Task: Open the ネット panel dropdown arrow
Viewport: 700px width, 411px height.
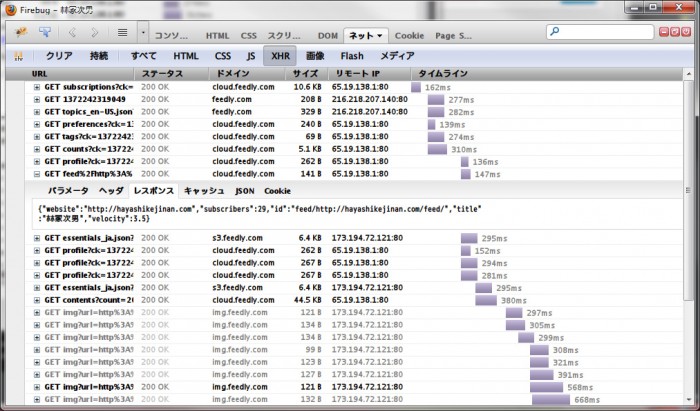Action: 381,35
